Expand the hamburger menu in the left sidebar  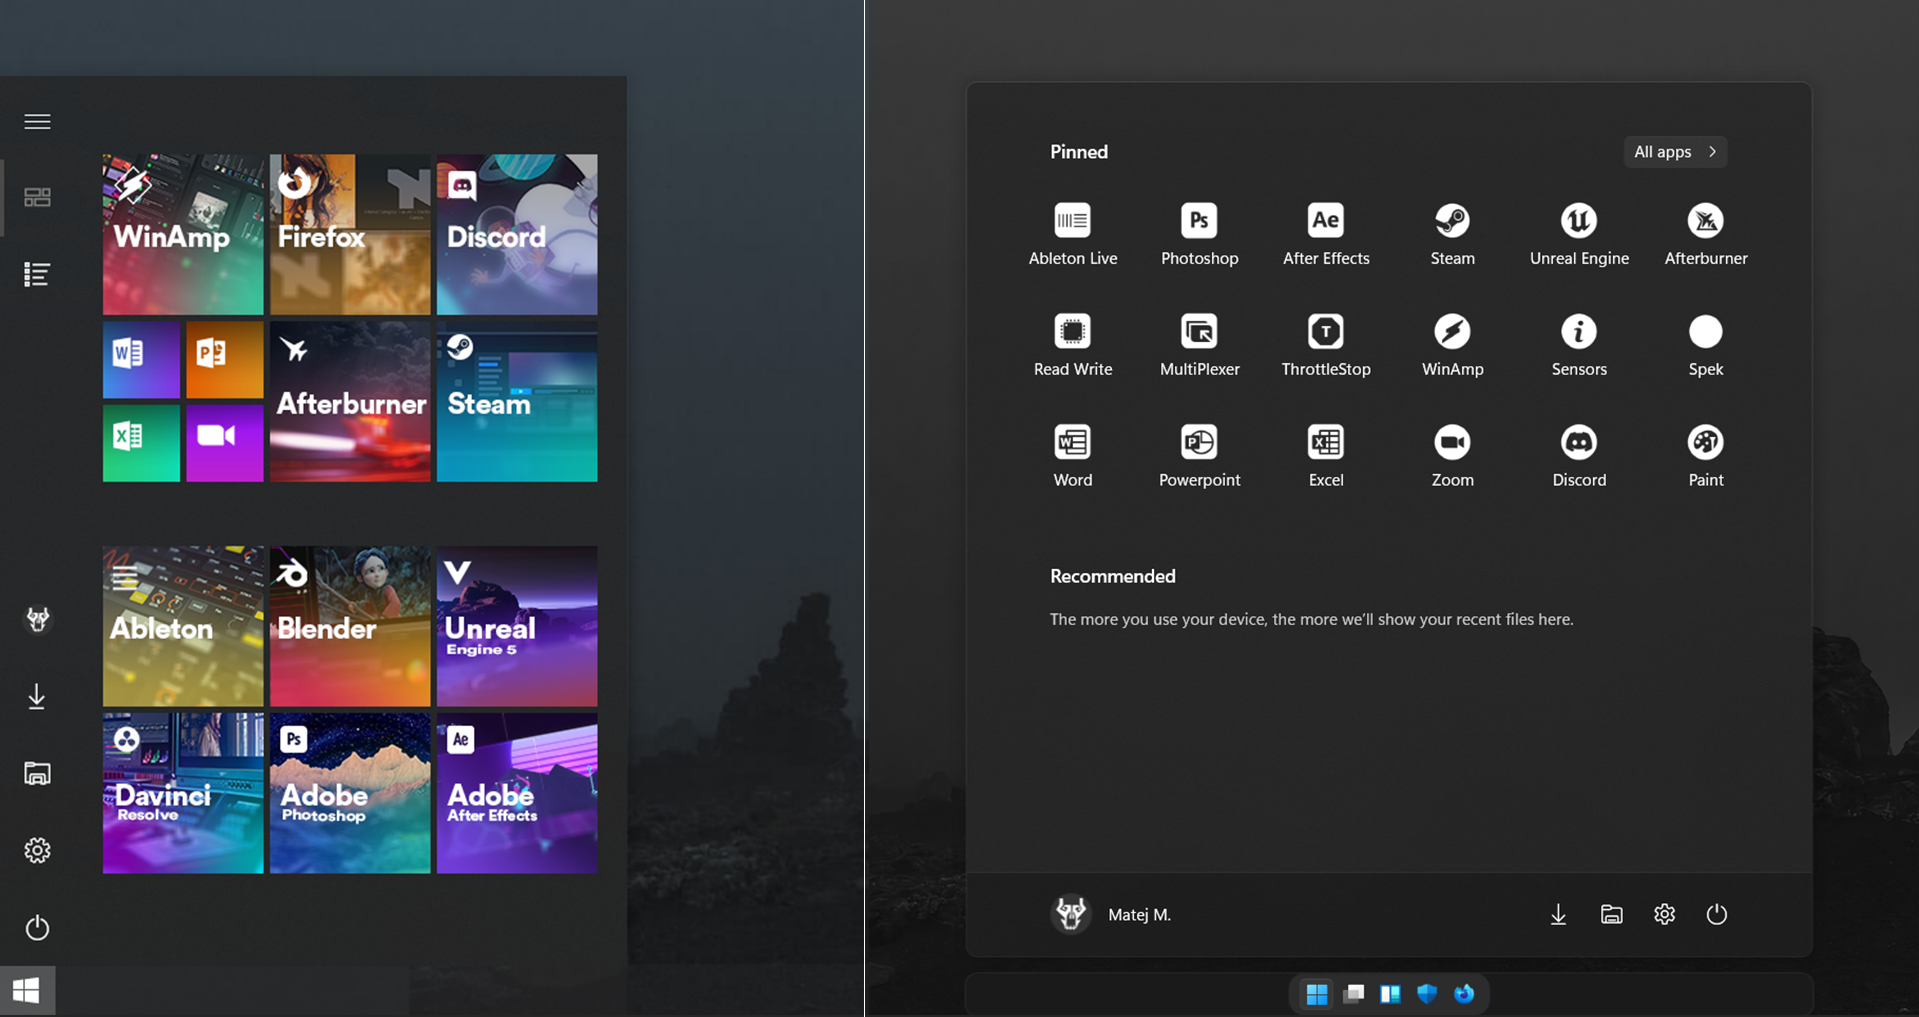pos(37,121)
